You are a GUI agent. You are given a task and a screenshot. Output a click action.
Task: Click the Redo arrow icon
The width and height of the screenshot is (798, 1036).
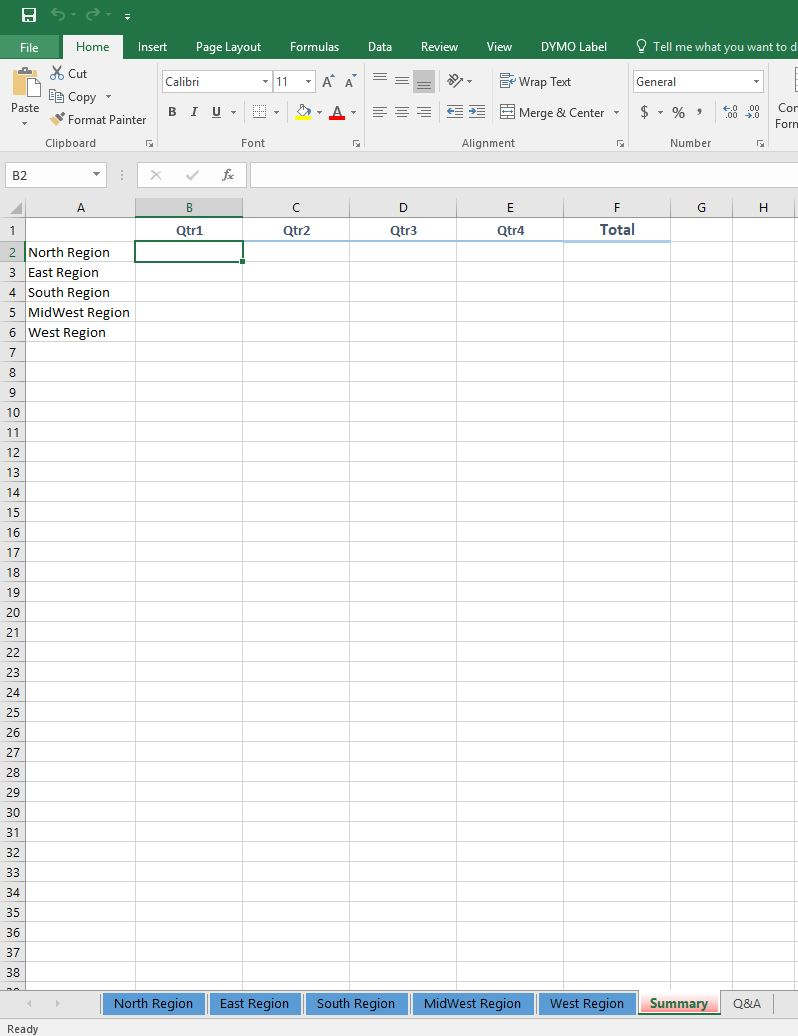pyautogui.click(x=93, y=15)
